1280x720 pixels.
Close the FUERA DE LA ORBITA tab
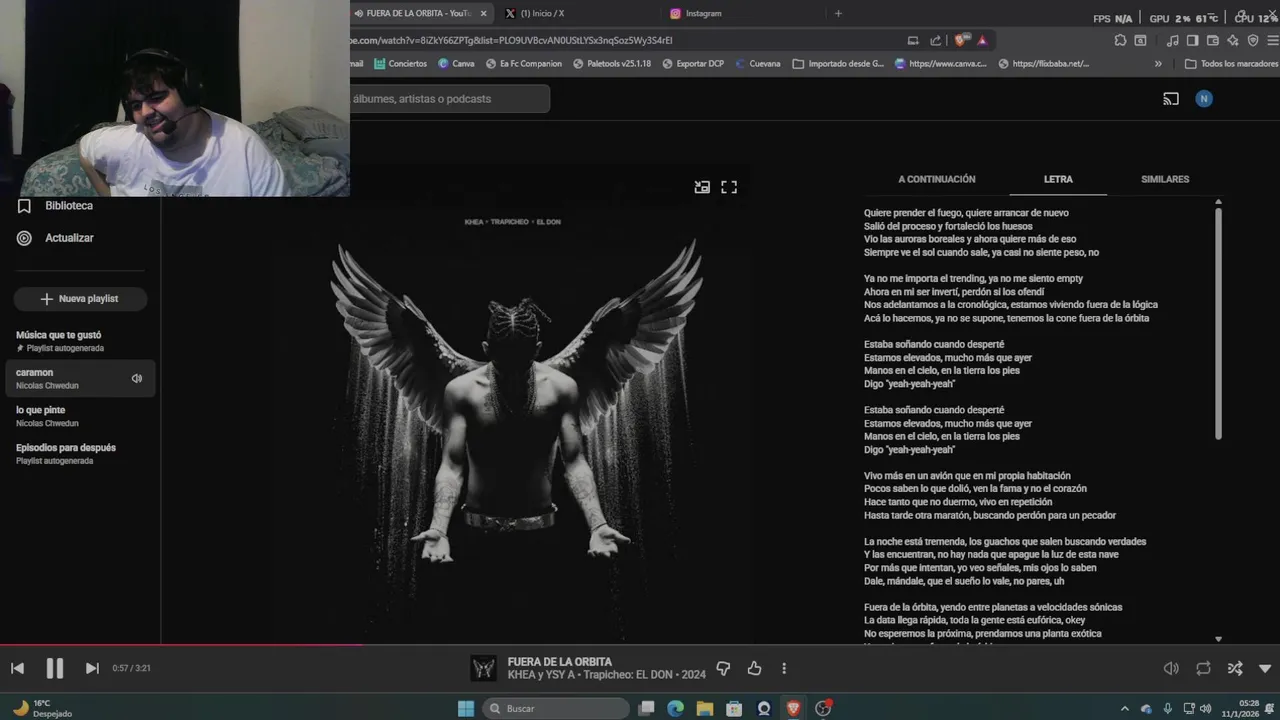pos(484,13)
